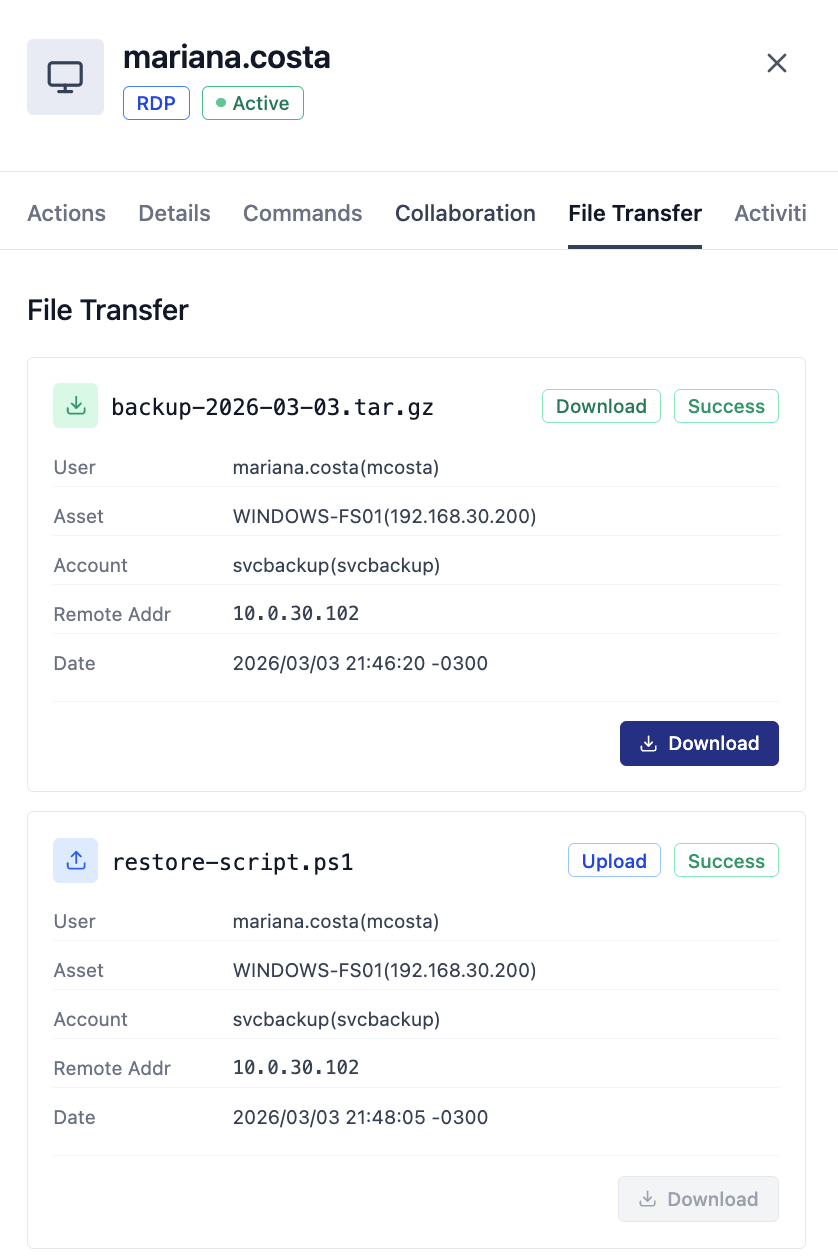838x1260 pixels.
Task: Click asset WINDOWS-FS01 in the restore-script card
Action: point(385,970)
